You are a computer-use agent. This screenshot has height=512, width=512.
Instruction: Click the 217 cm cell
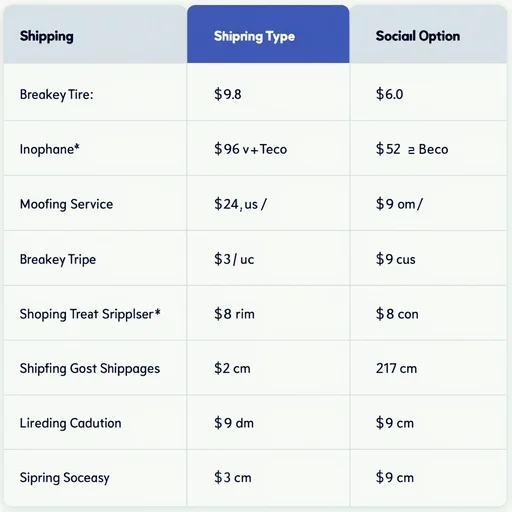point(396,369)
